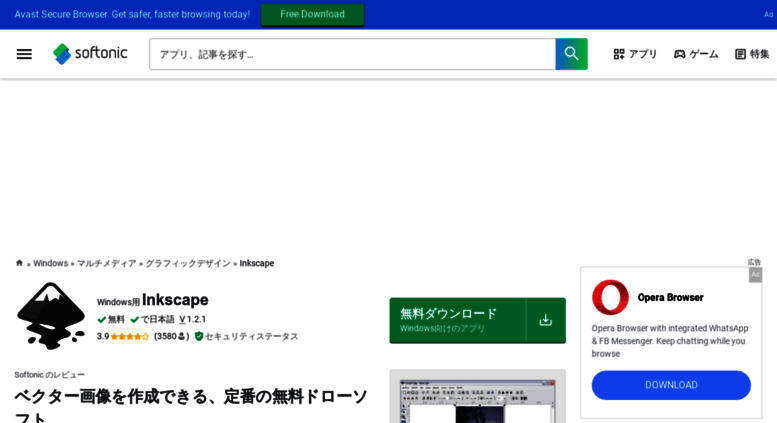Open the グラフィックデザイン breadcrumb link

click(188, 264)
